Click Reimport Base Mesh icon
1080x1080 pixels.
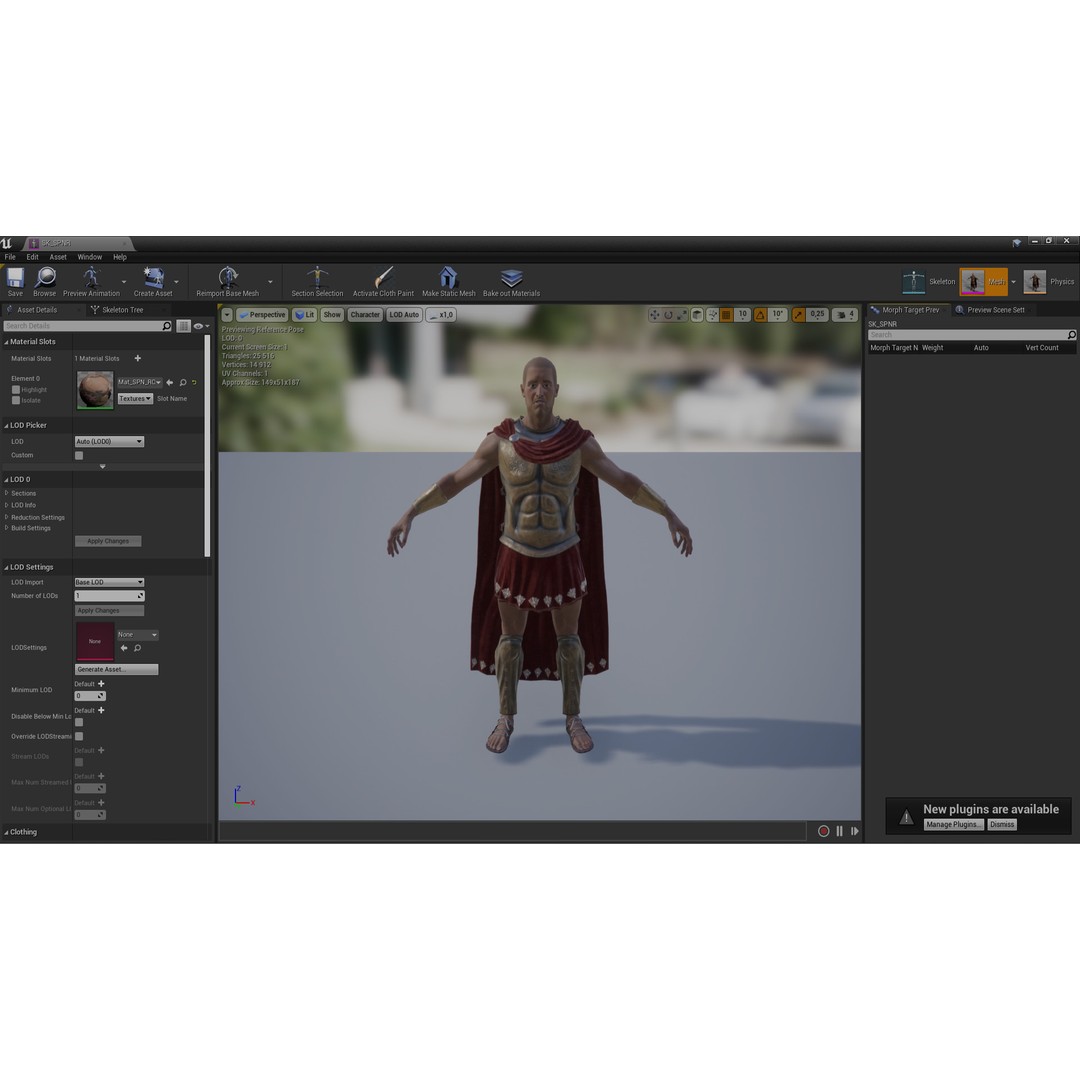228,278
